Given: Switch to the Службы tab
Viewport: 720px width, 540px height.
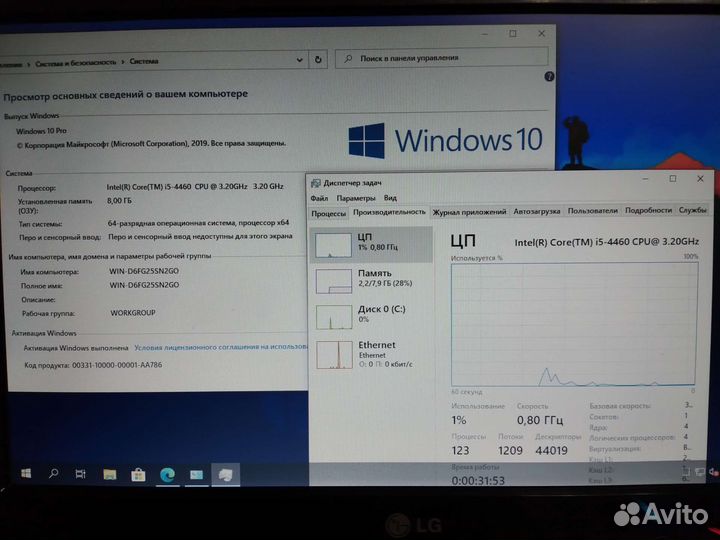Looking at the screenshot, I should point(692,210).
